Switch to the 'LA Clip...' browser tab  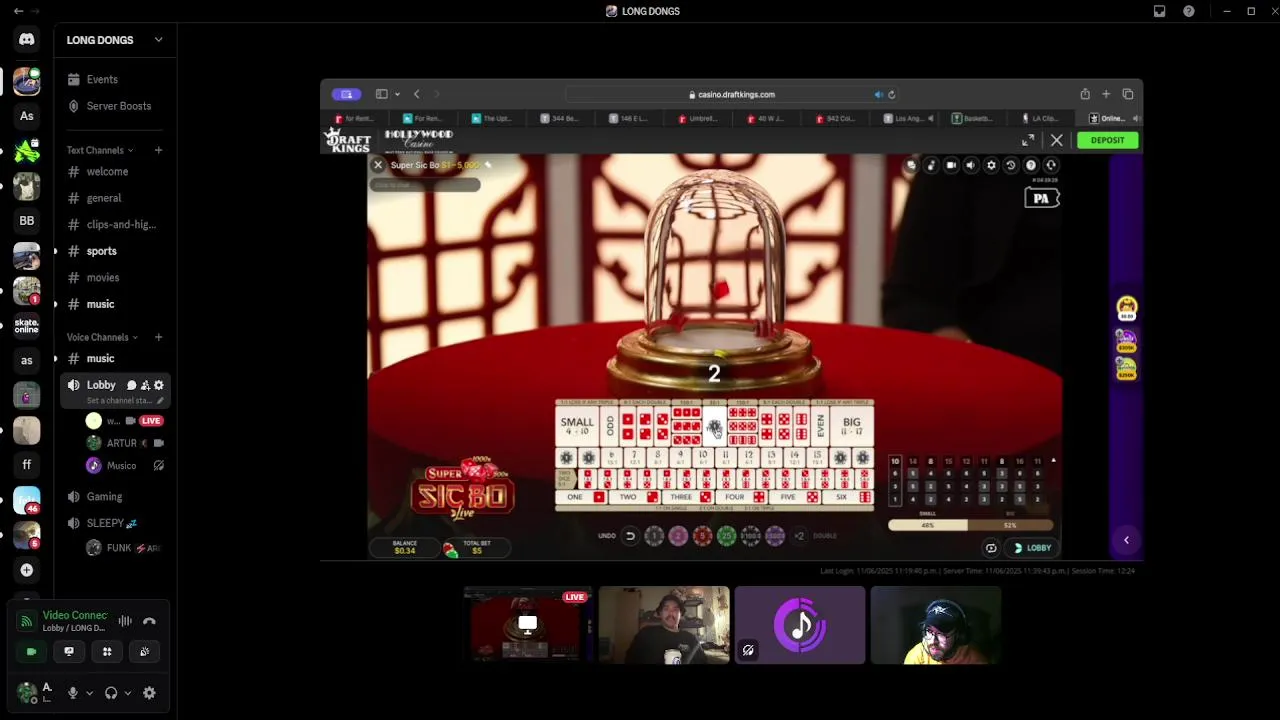tap(1040, 118)
